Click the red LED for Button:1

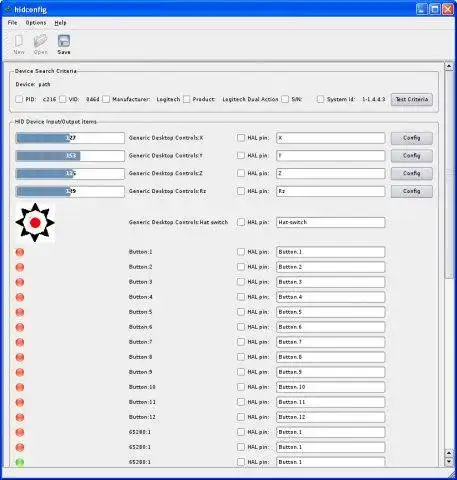(x=20, y=252)
